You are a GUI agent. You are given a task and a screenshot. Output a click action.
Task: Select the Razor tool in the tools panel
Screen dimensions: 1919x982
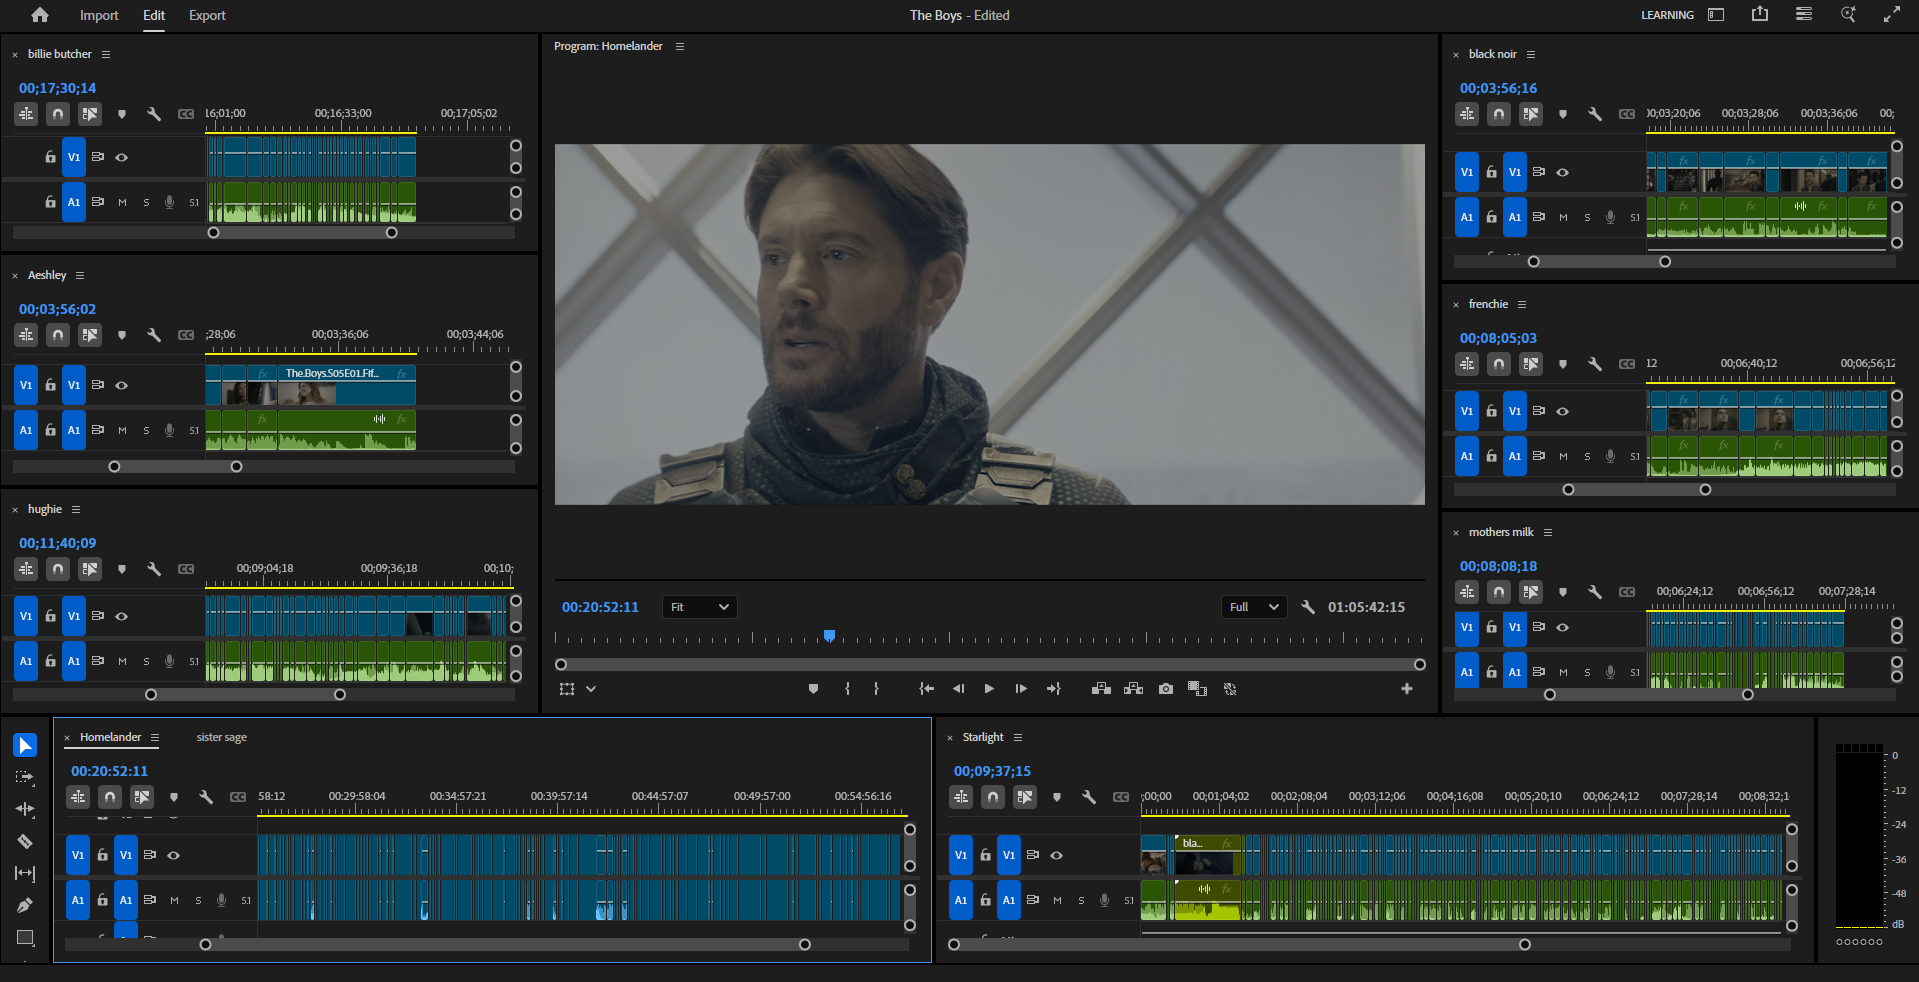tap(25, 843)
